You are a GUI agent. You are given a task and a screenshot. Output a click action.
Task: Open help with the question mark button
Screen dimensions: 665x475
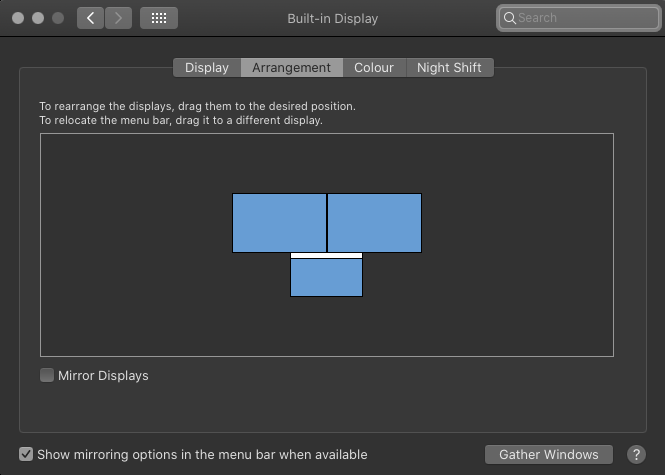point(635,454)
